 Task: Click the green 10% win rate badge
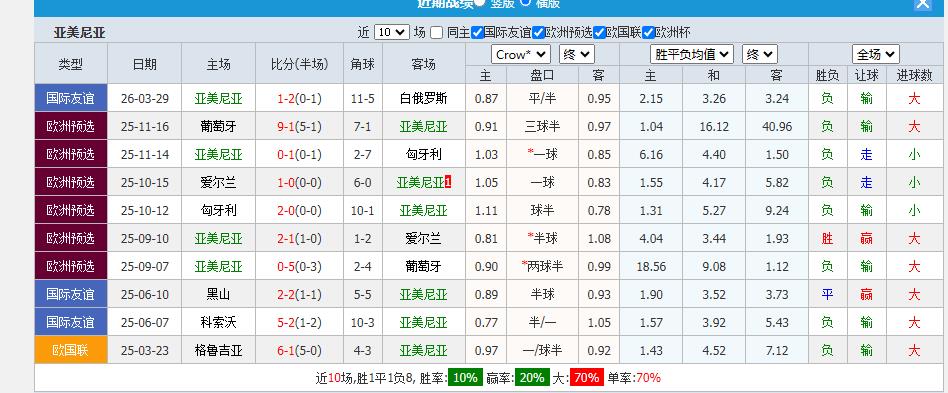[x=466, y=378]
